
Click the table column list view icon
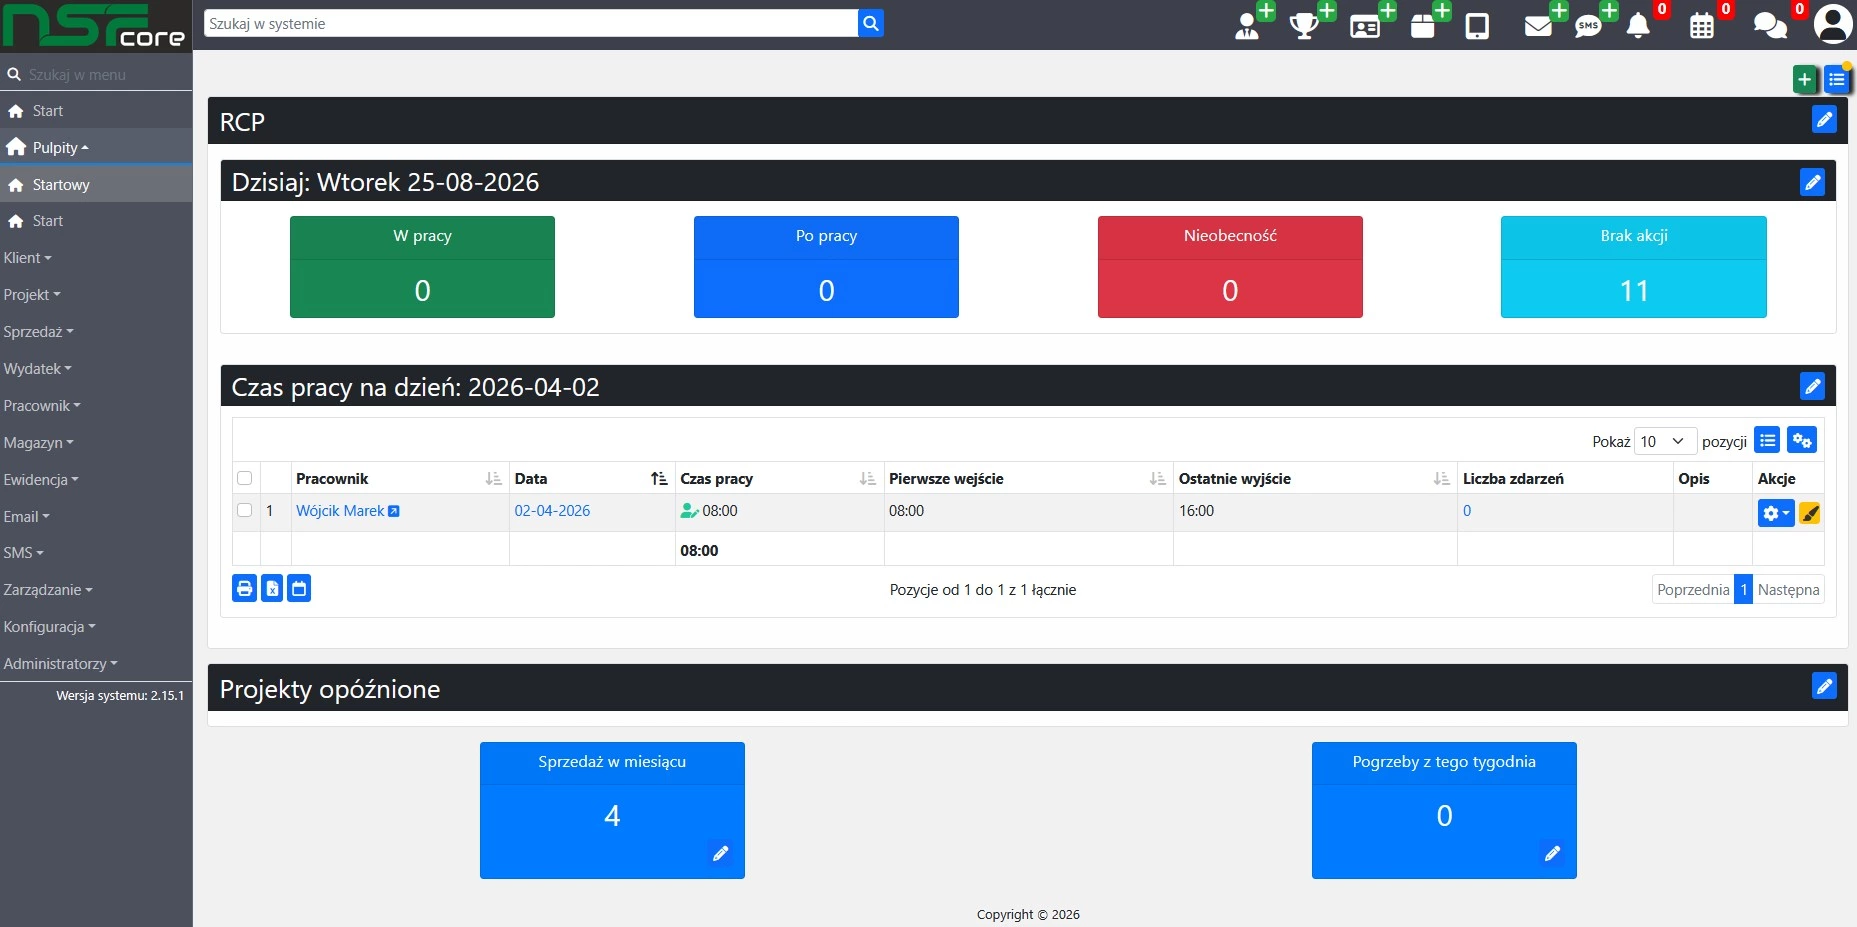1768,440
